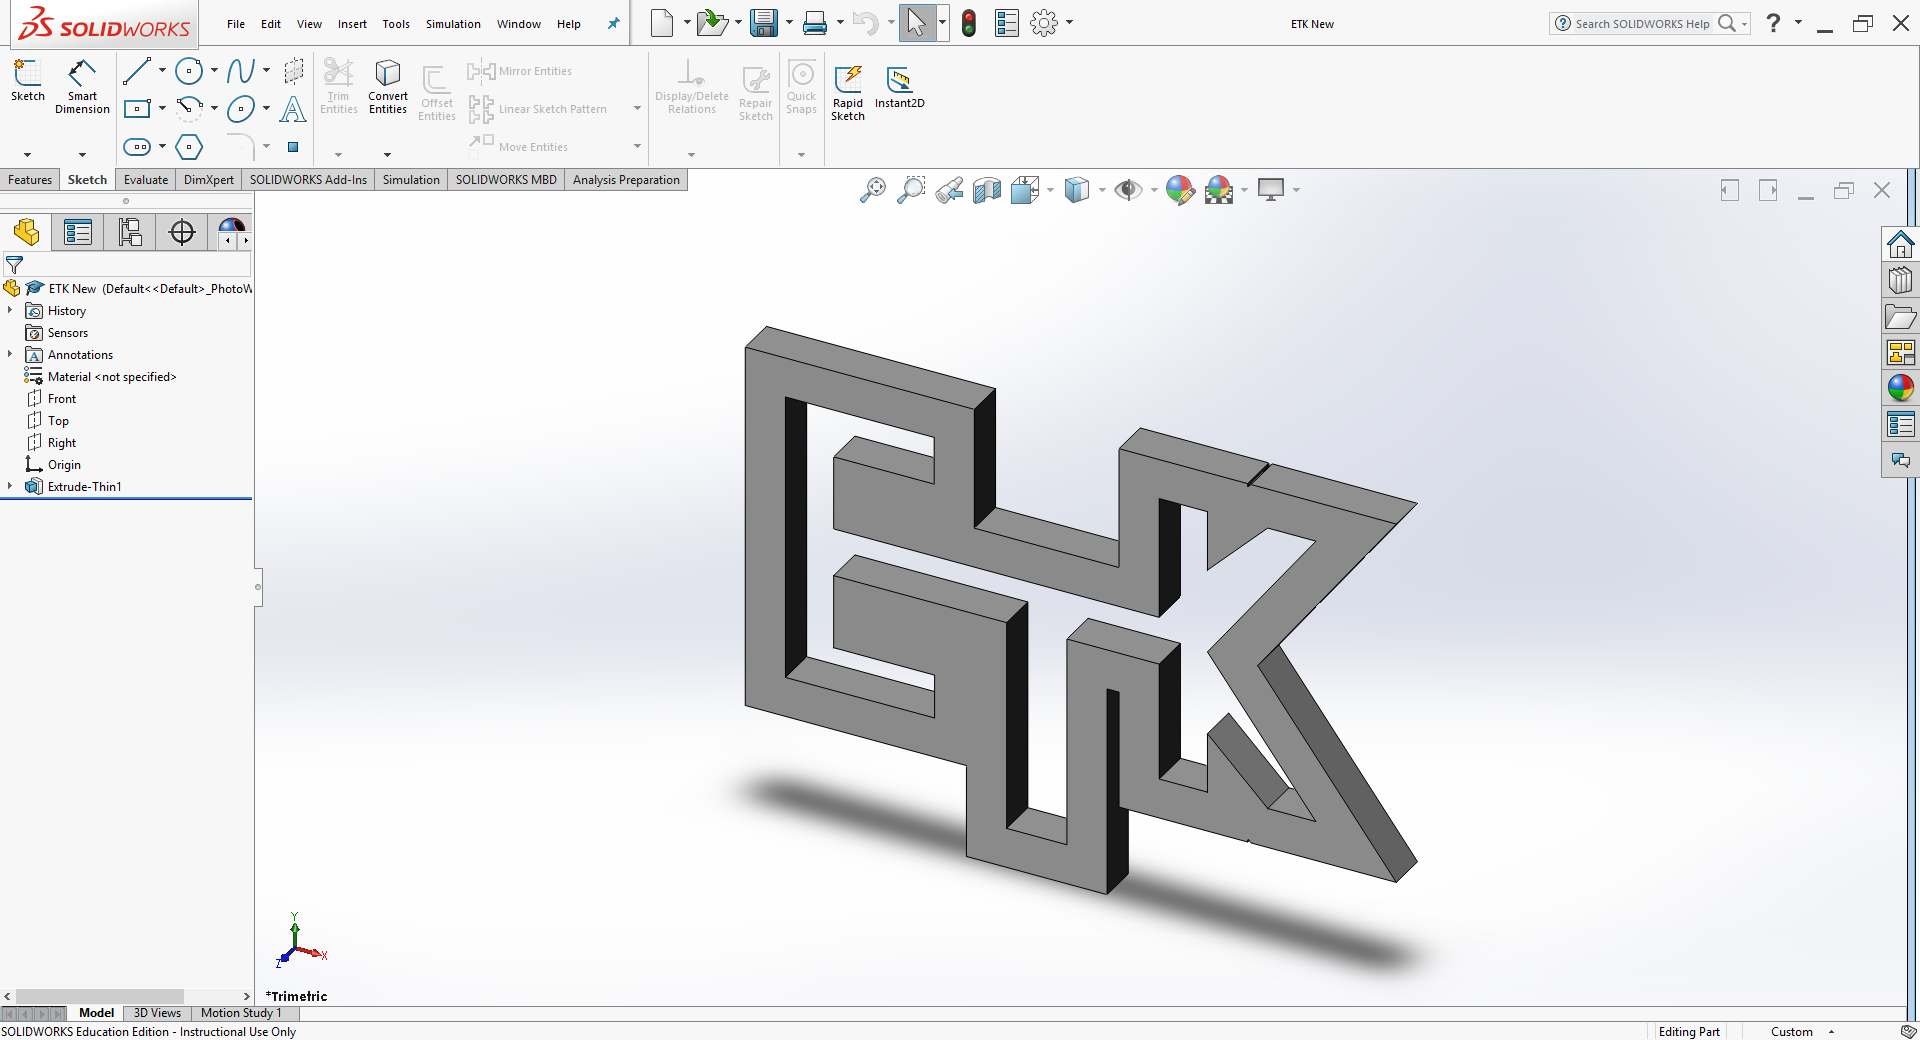This screenshot has height=1040, width=1920.
Task: Activate the Sketch Text tool
Action: coord(293,109)
